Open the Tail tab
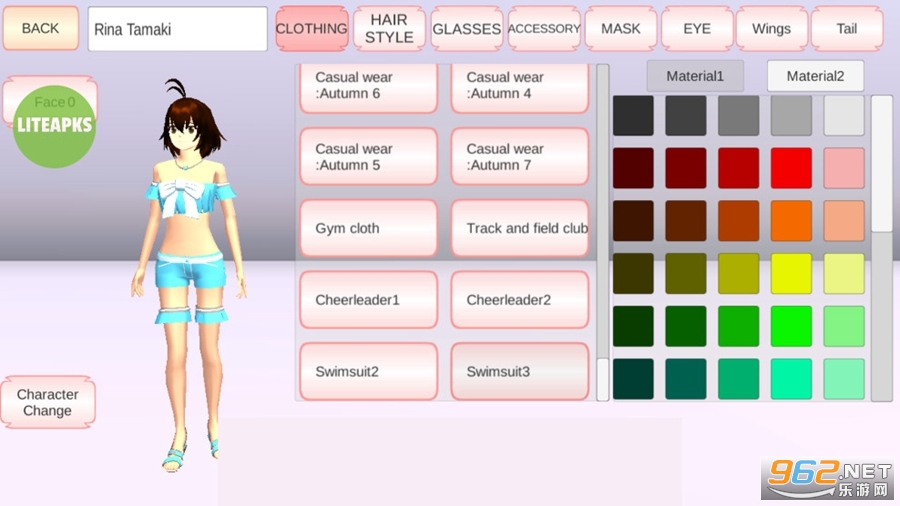This screenshot has height=506, width=900. (846, 29)
